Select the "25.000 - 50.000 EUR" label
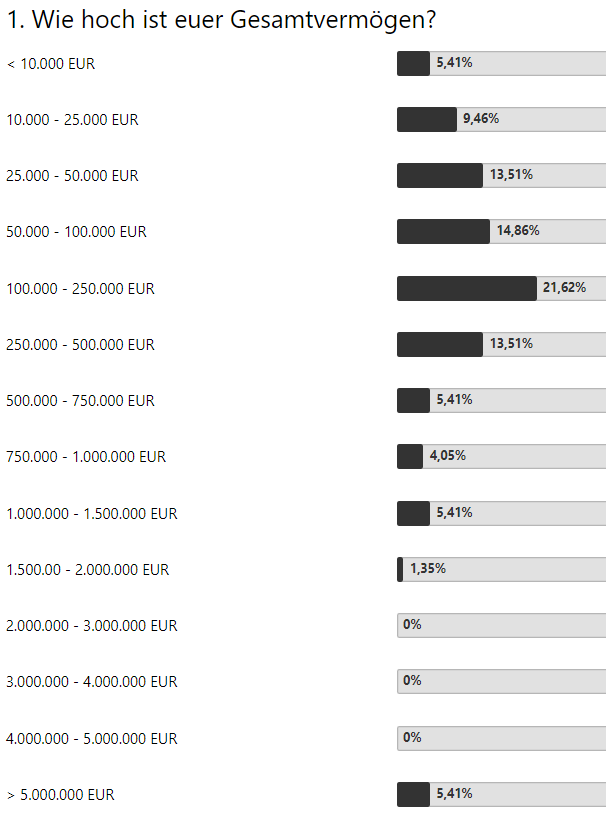 coord(72,176)
